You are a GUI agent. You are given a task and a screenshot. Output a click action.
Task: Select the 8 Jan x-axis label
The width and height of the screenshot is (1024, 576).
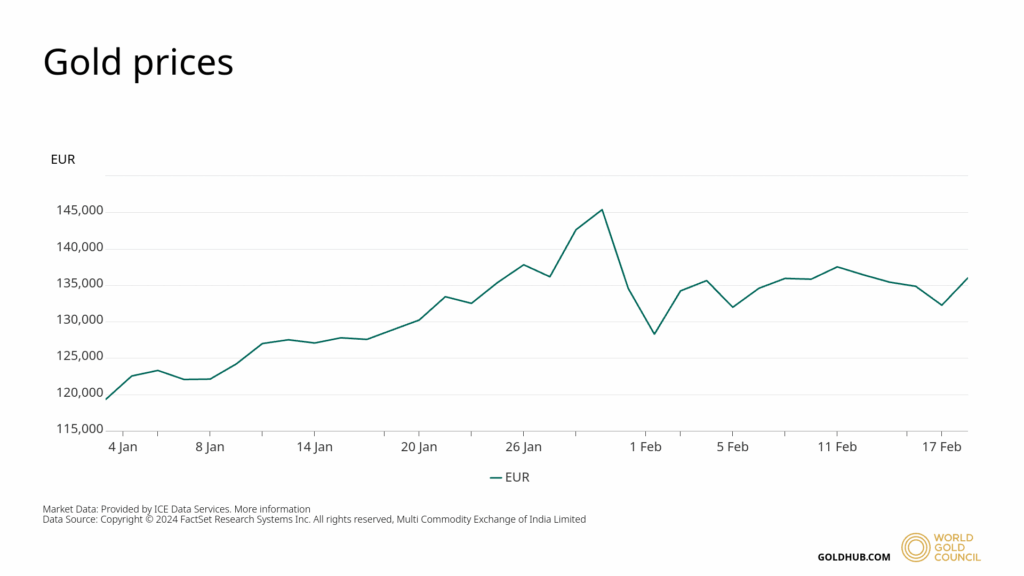[209, 447]
